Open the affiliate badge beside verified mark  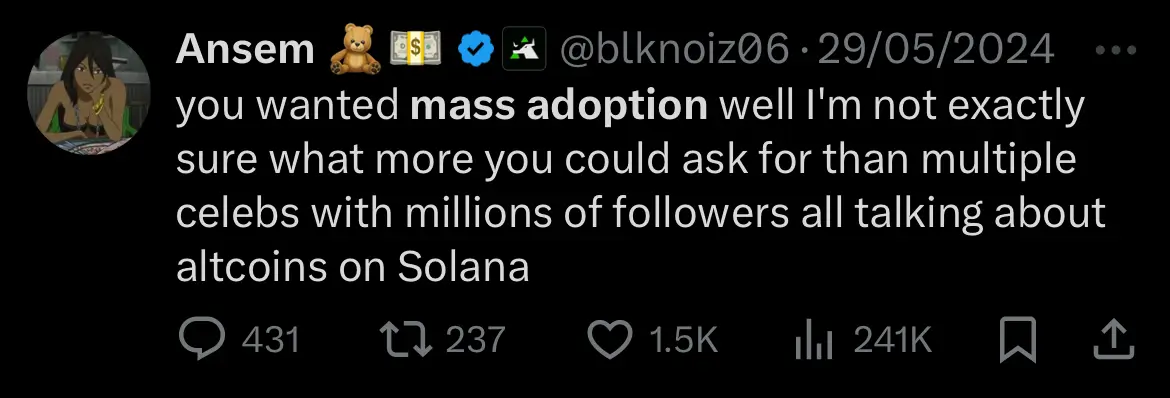click(x=523, y=50)
